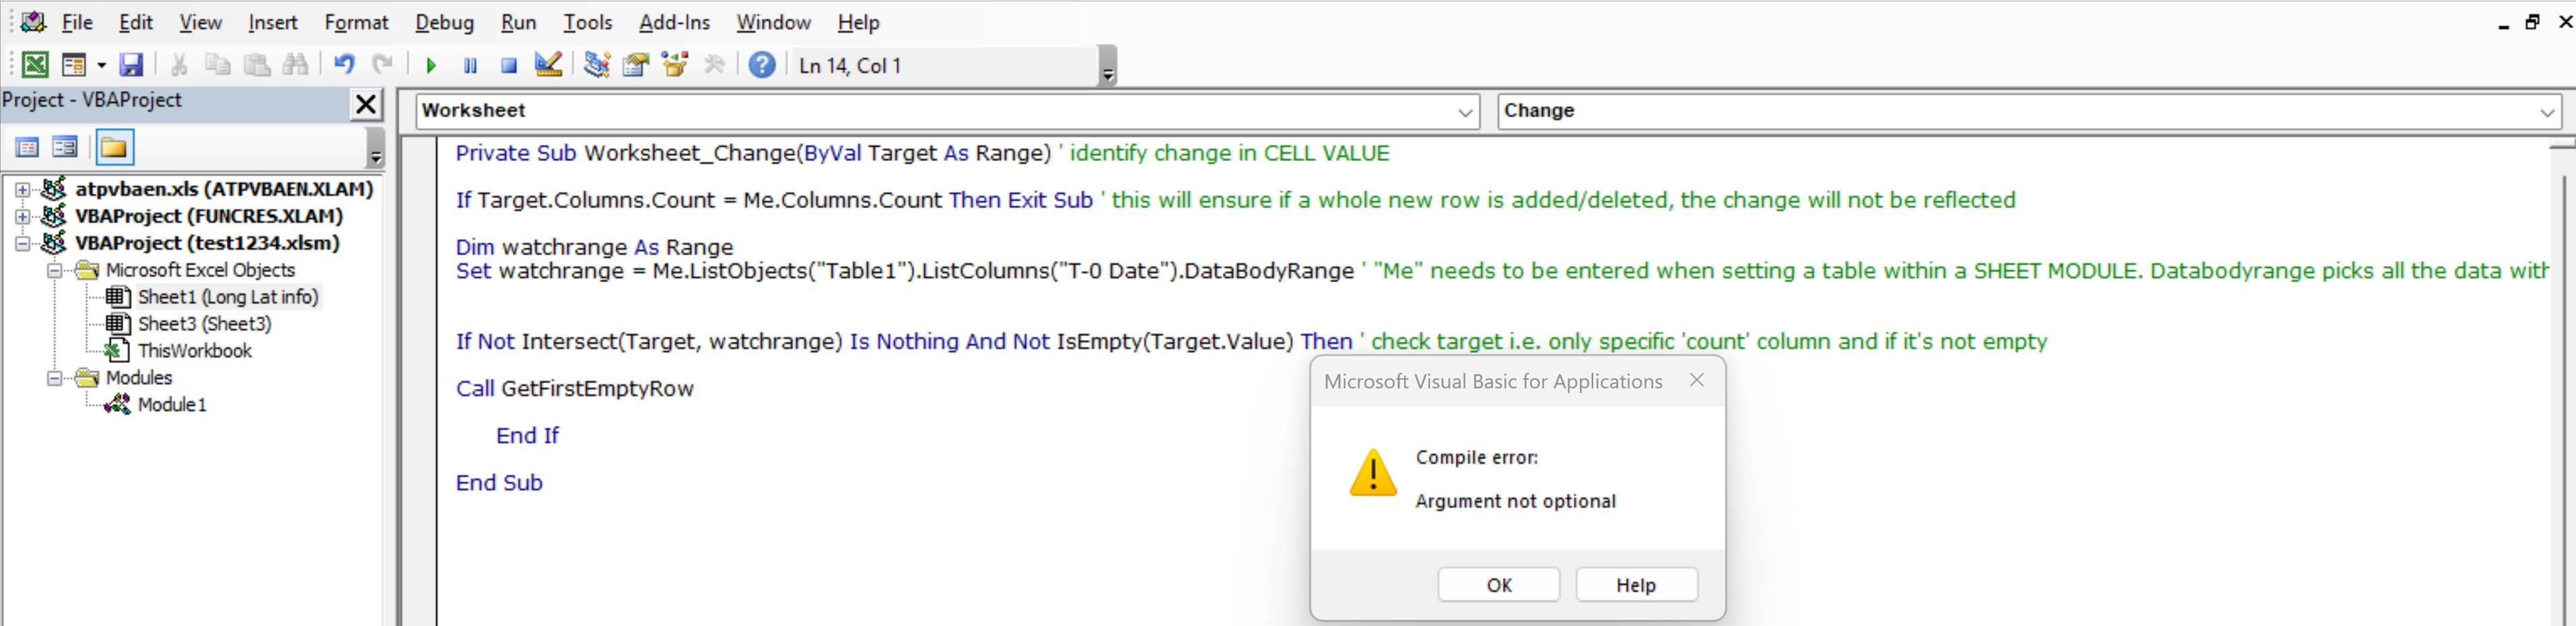2576x626 pixels.
Task: Open the Debug menu
Action: pyautogui.click(x=444, y=22)
